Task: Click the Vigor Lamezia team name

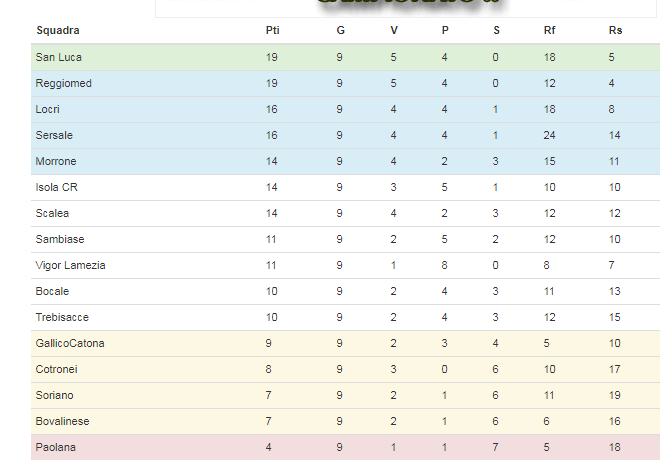Action: click(x=70, y=265)
